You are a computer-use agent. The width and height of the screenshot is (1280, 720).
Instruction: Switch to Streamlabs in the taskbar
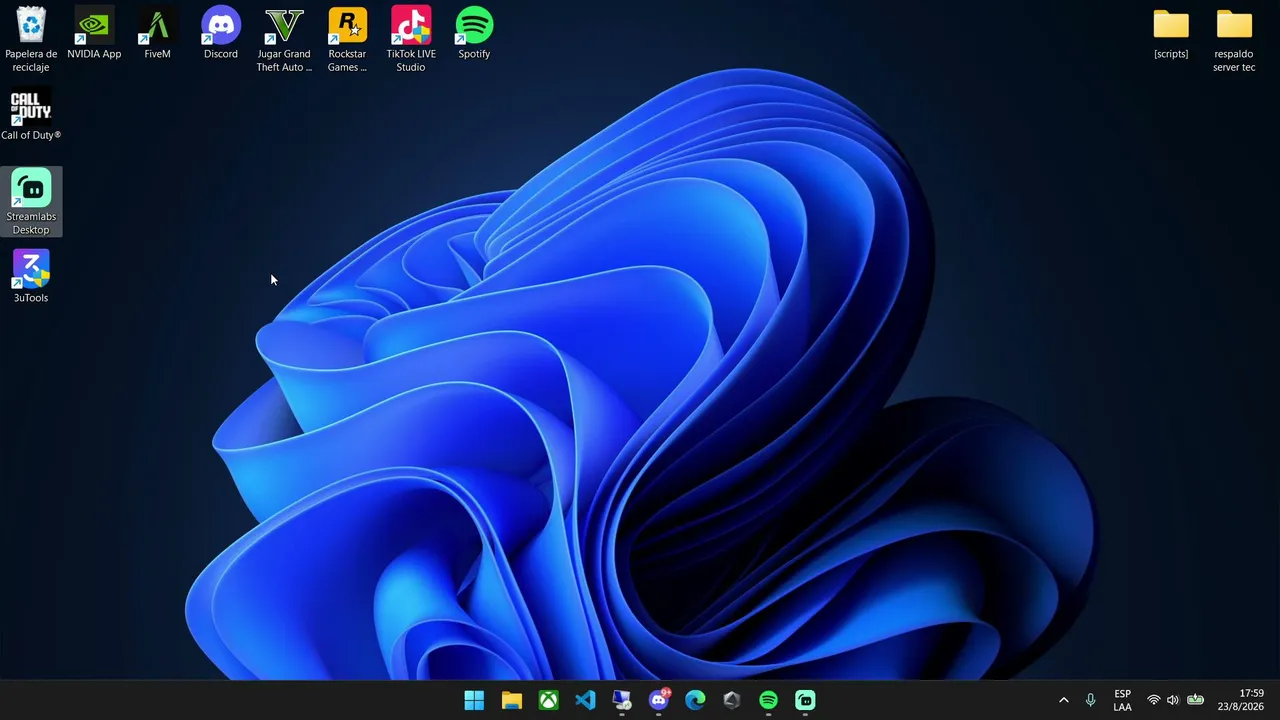tap(805, 700)
